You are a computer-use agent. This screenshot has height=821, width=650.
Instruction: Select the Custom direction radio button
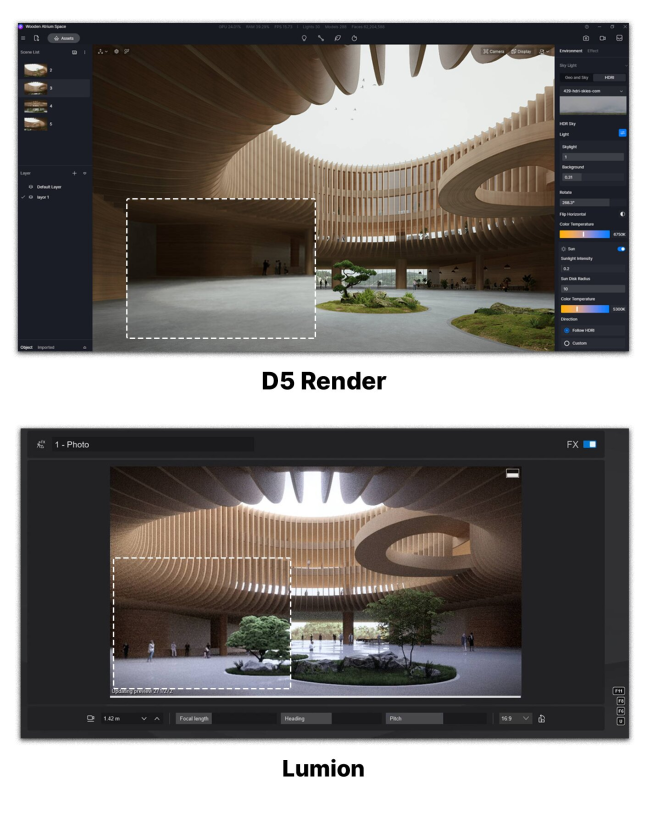[566, 343]
